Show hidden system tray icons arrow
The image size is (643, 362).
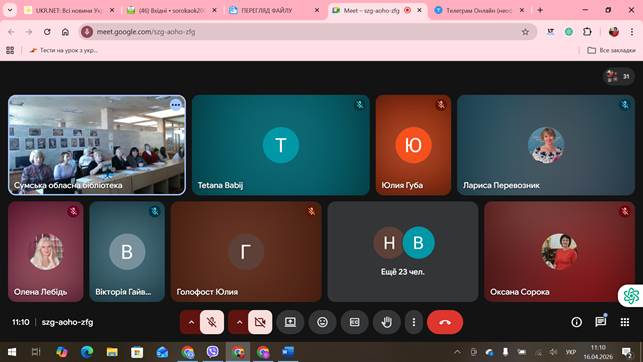[457, 352]
